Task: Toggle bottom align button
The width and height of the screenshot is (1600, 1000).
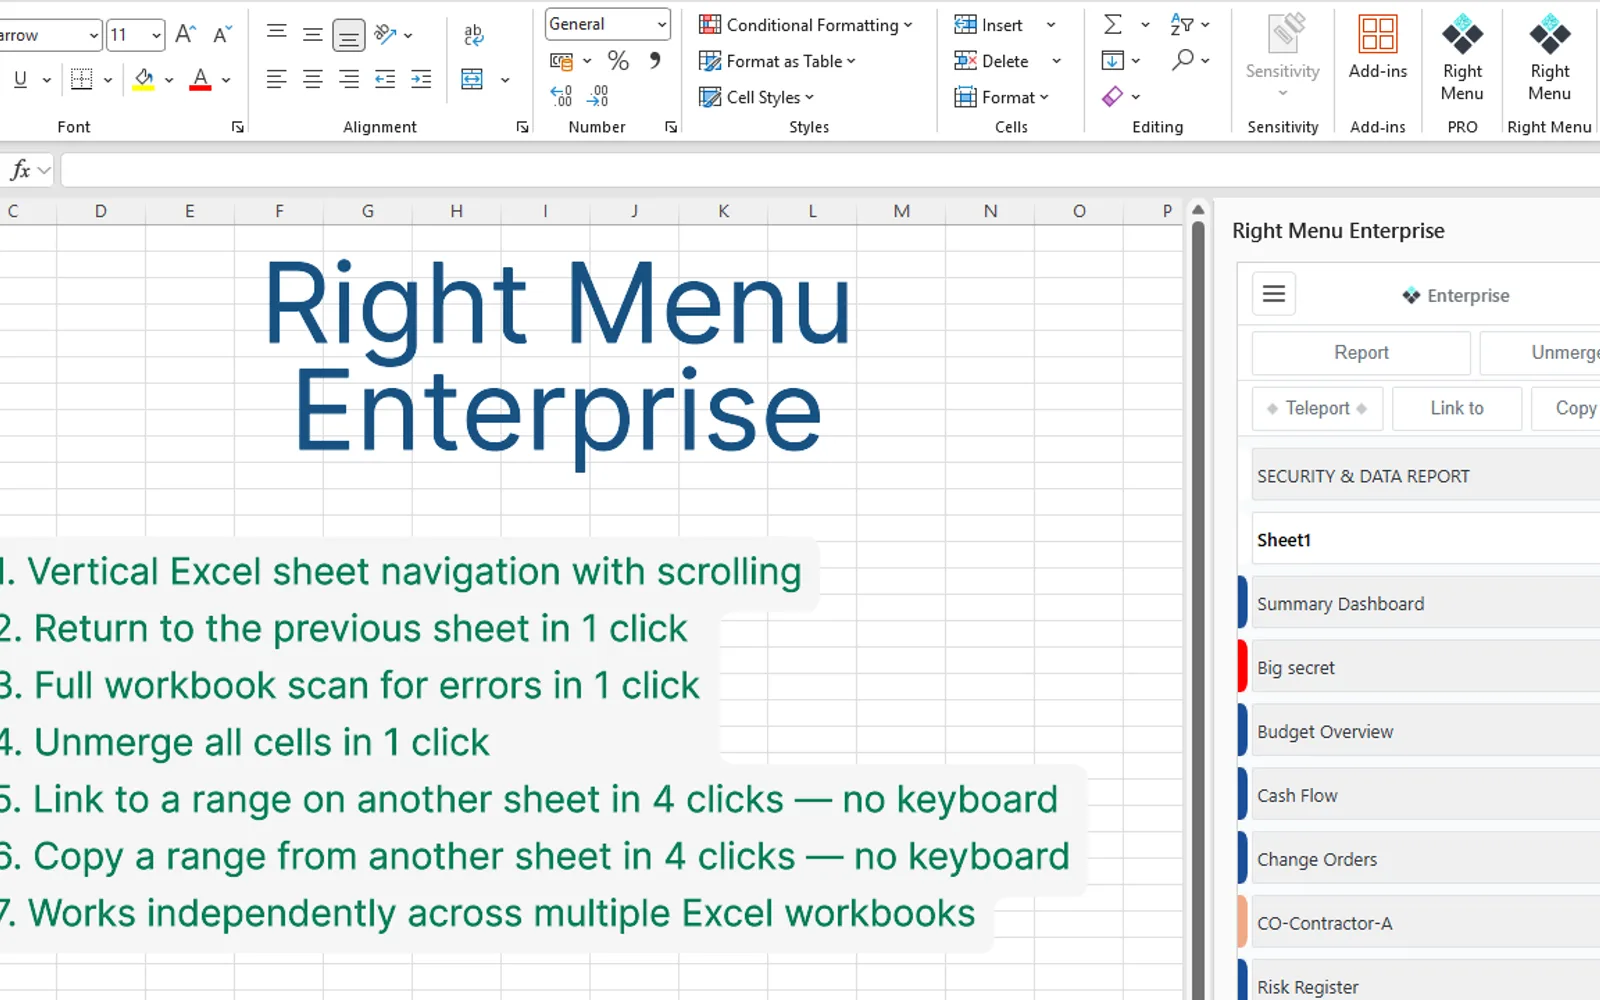Action: click(349, 36)
